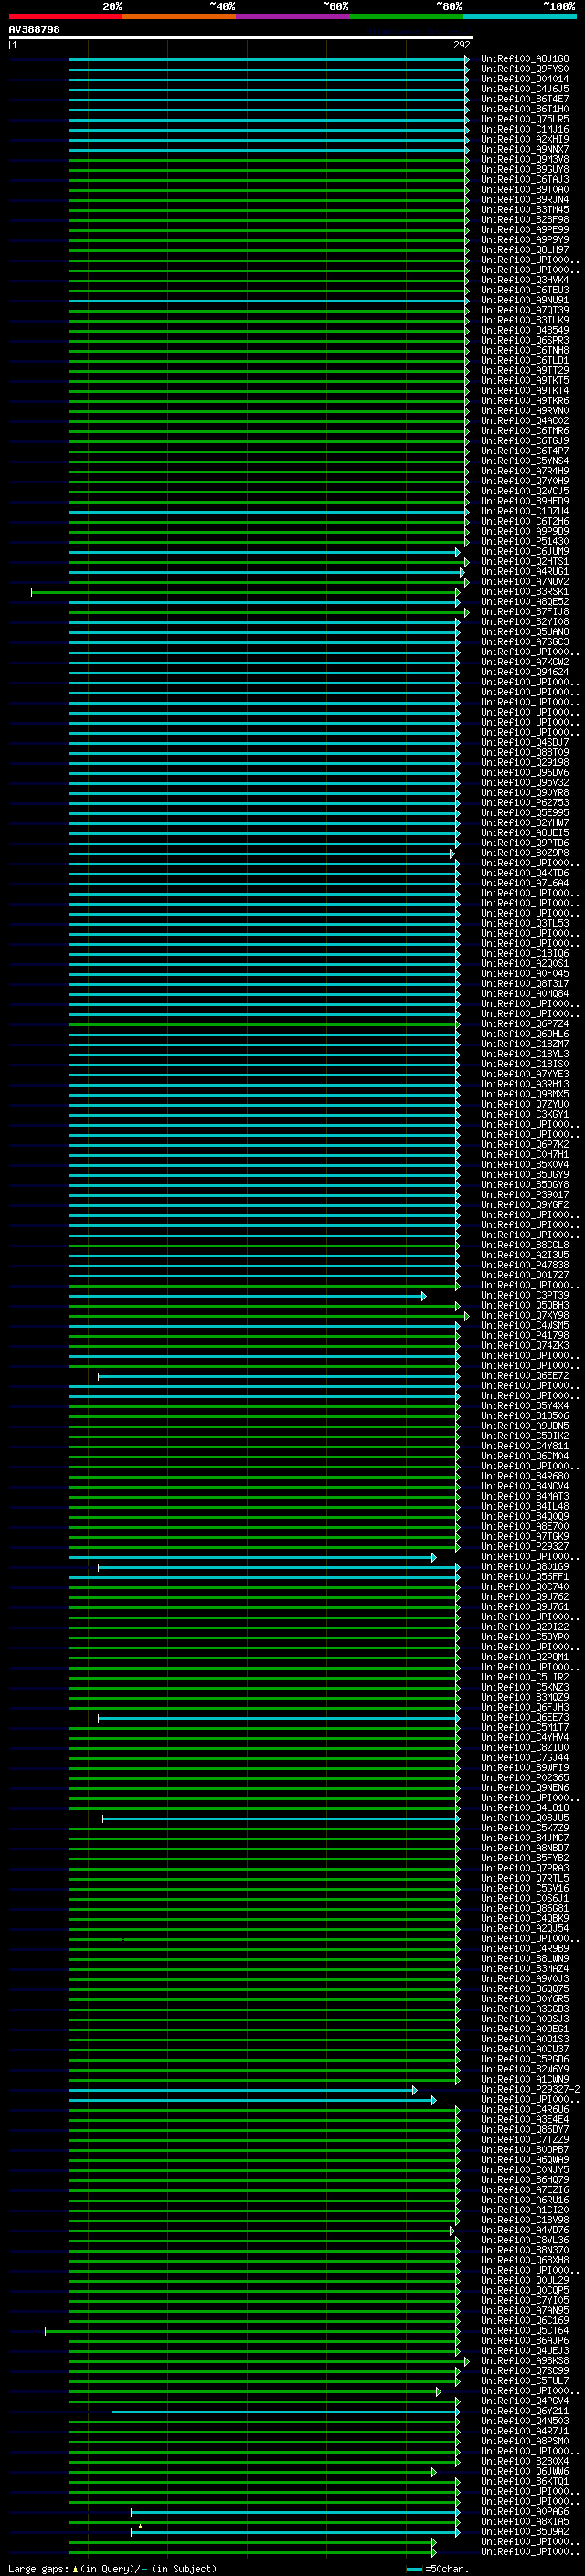Select hit label UniRef100_Q56FF1
This screenshot has width=585, height=2576.
[x=525, y=1577]
